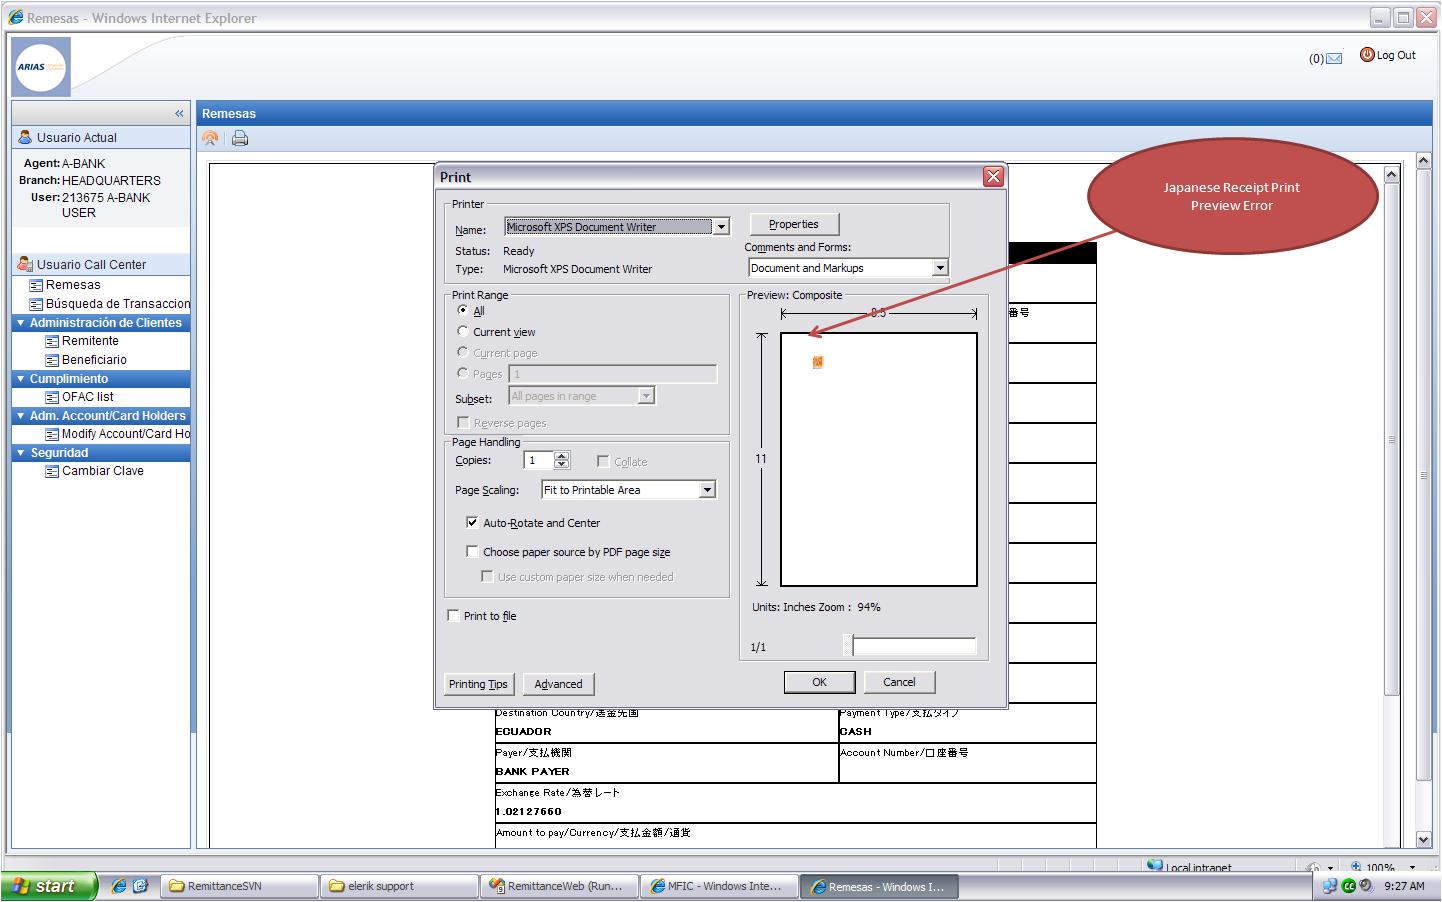The image size is (1442, 902).
Task: Open the Comments and Forms dropdown
Action: [939, 268]
